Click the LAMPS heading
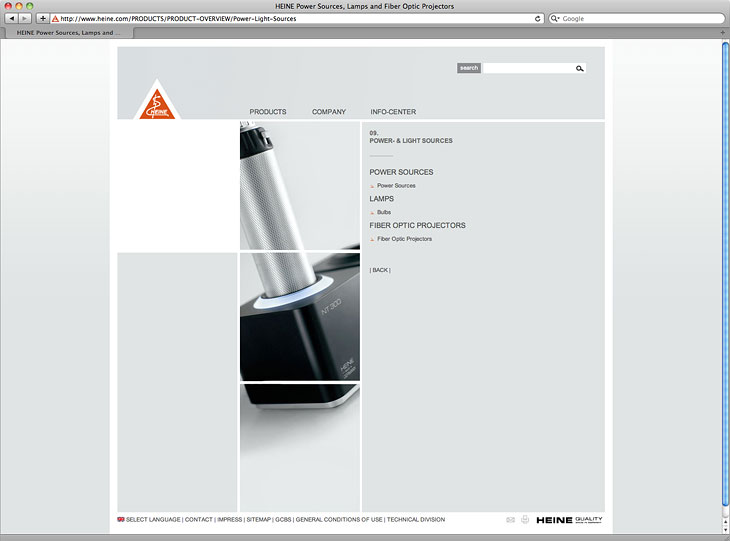 click(x=382, y=199)
